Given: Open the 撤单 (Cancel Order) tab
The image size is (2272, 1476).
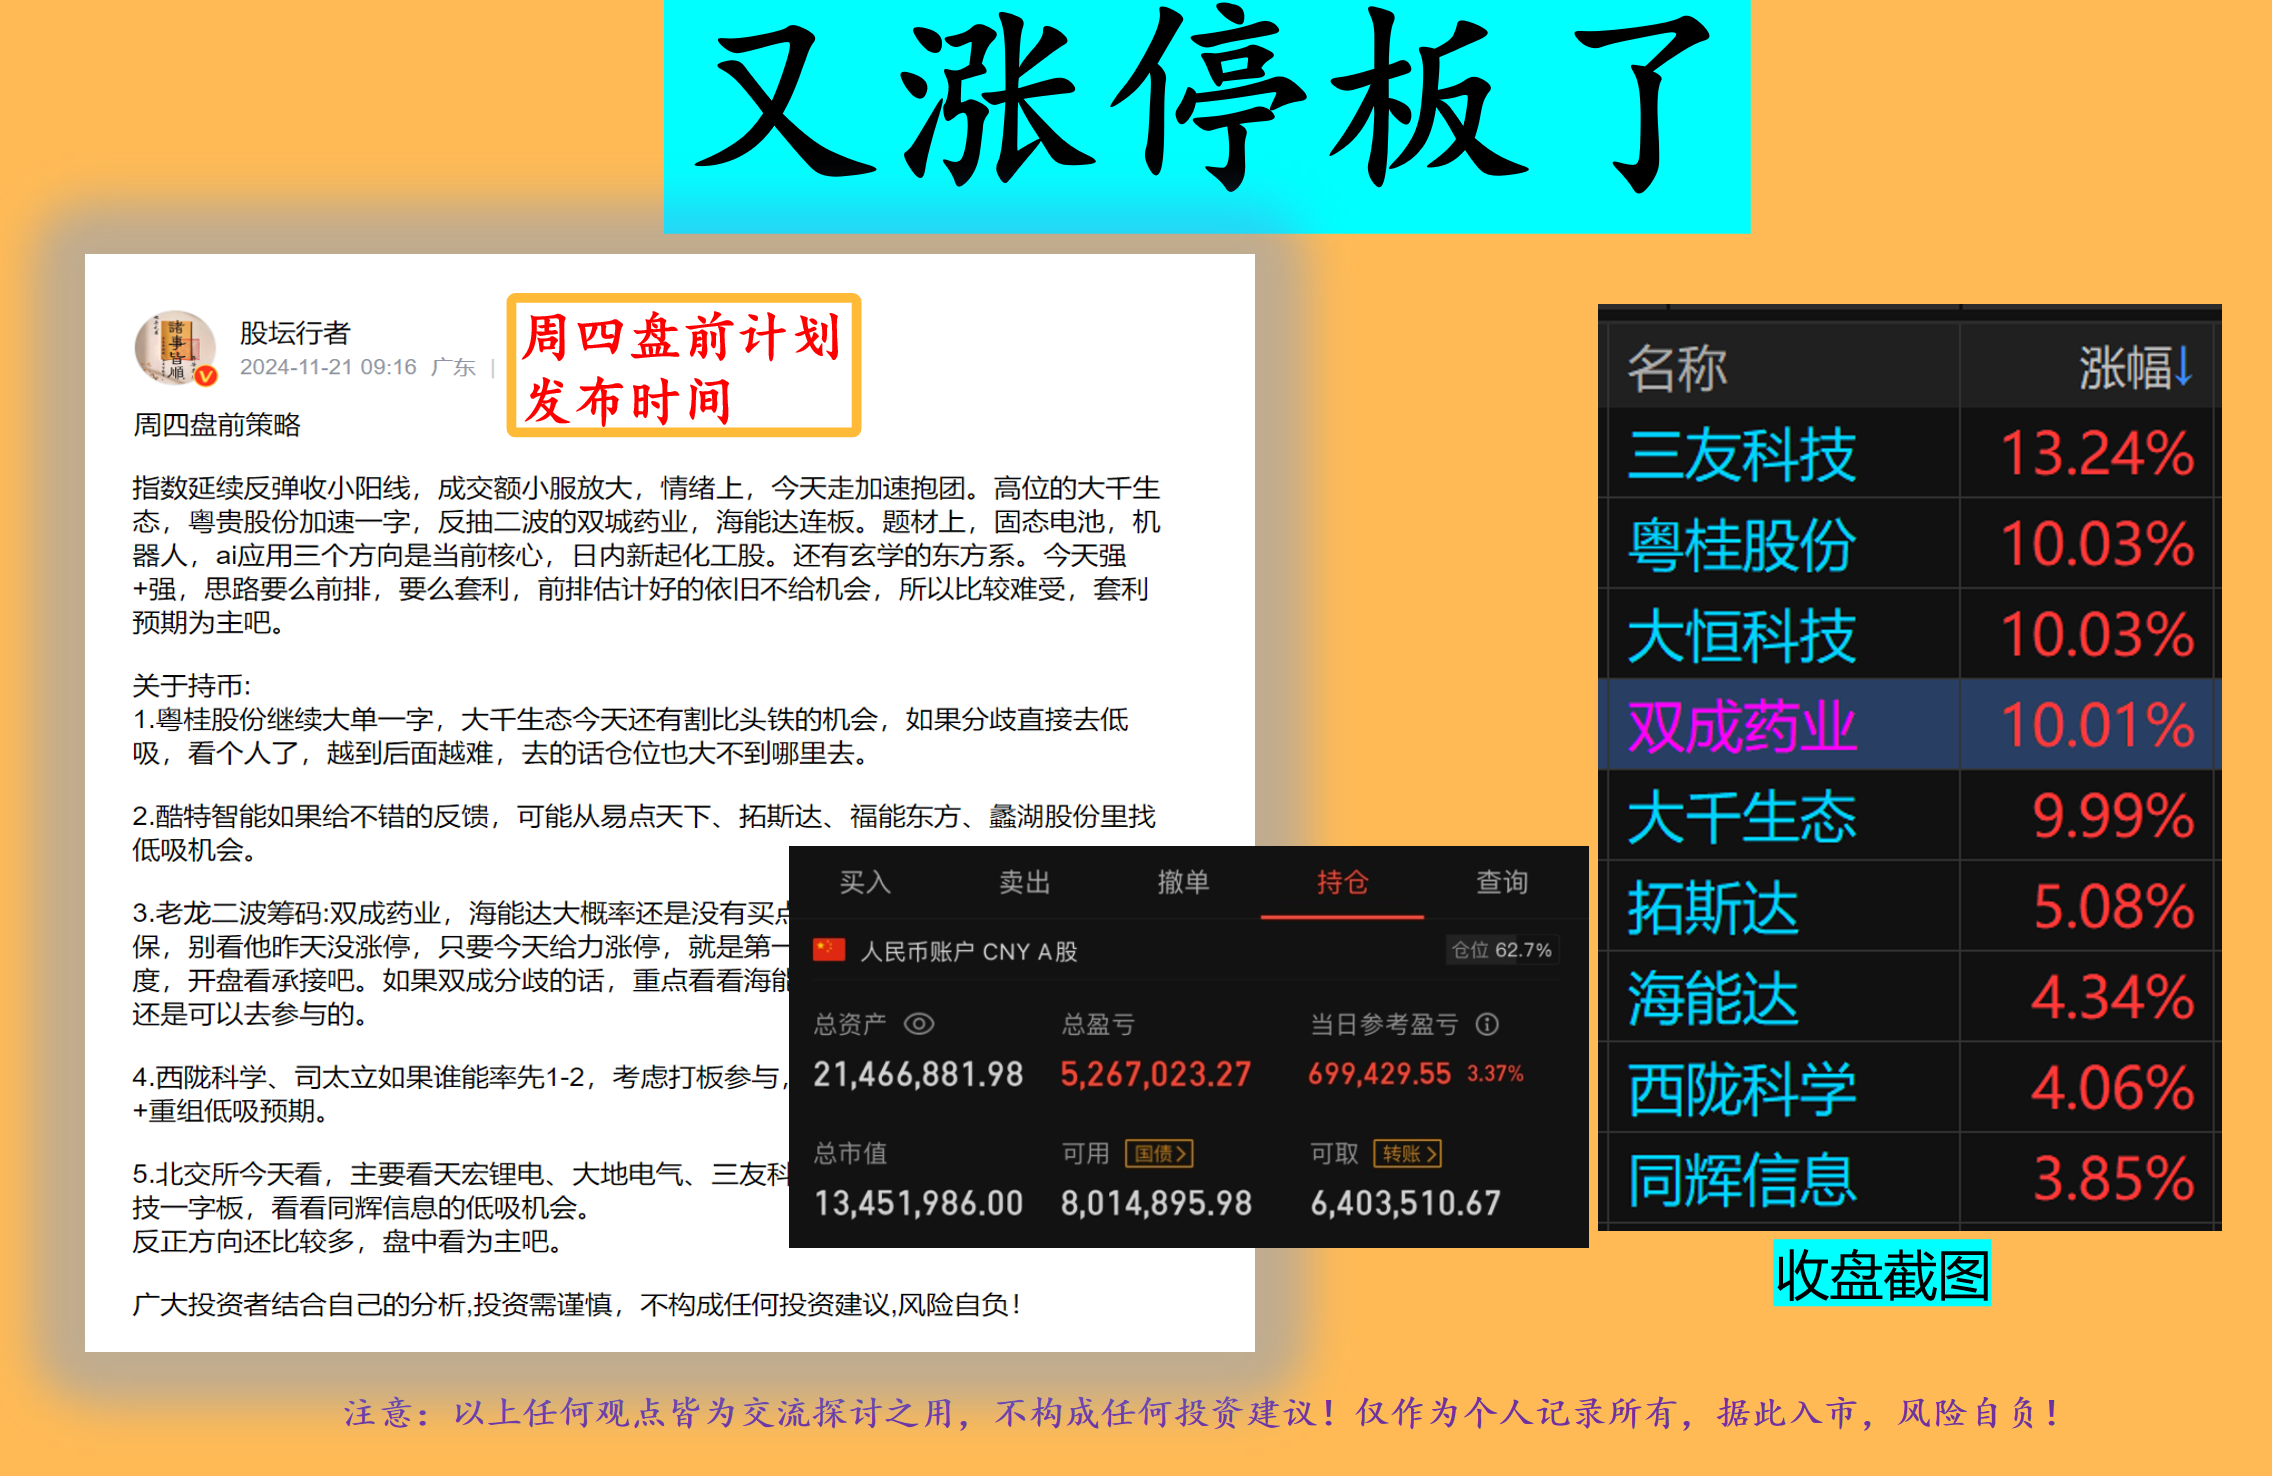Looking at the screenshot, I should coord(1185,883).
